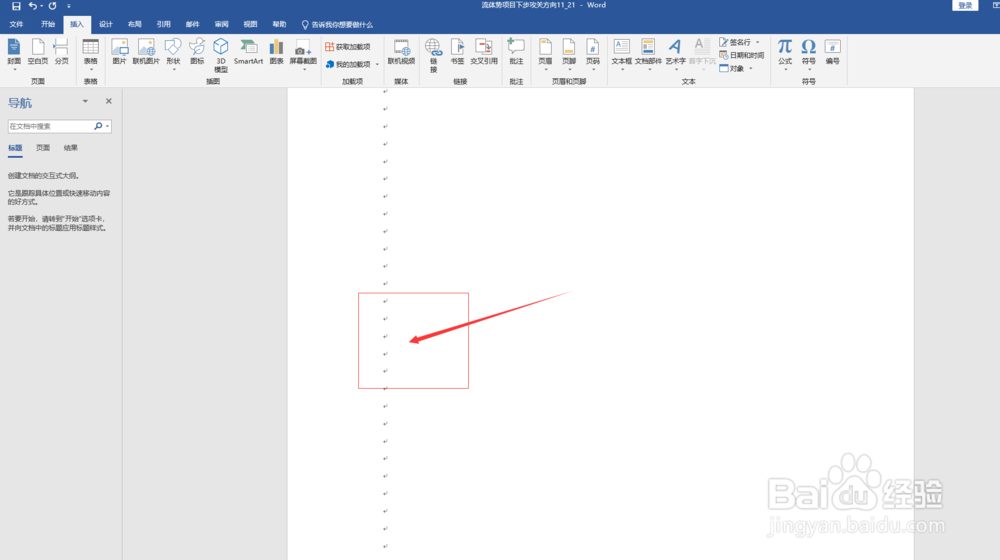Add a bookmark (书签)
Image resolution: width=1000 pixels, height=560 pixels.
[x=457, y=52]
